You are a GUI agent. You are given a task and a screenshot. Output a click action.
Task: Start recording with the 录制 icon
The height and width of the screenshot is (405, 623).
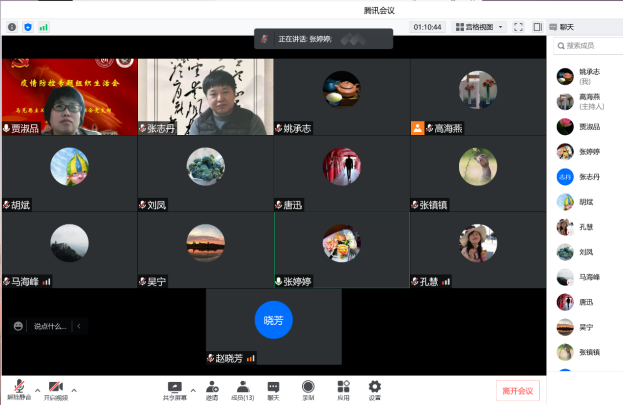click(x=308, y=388)
